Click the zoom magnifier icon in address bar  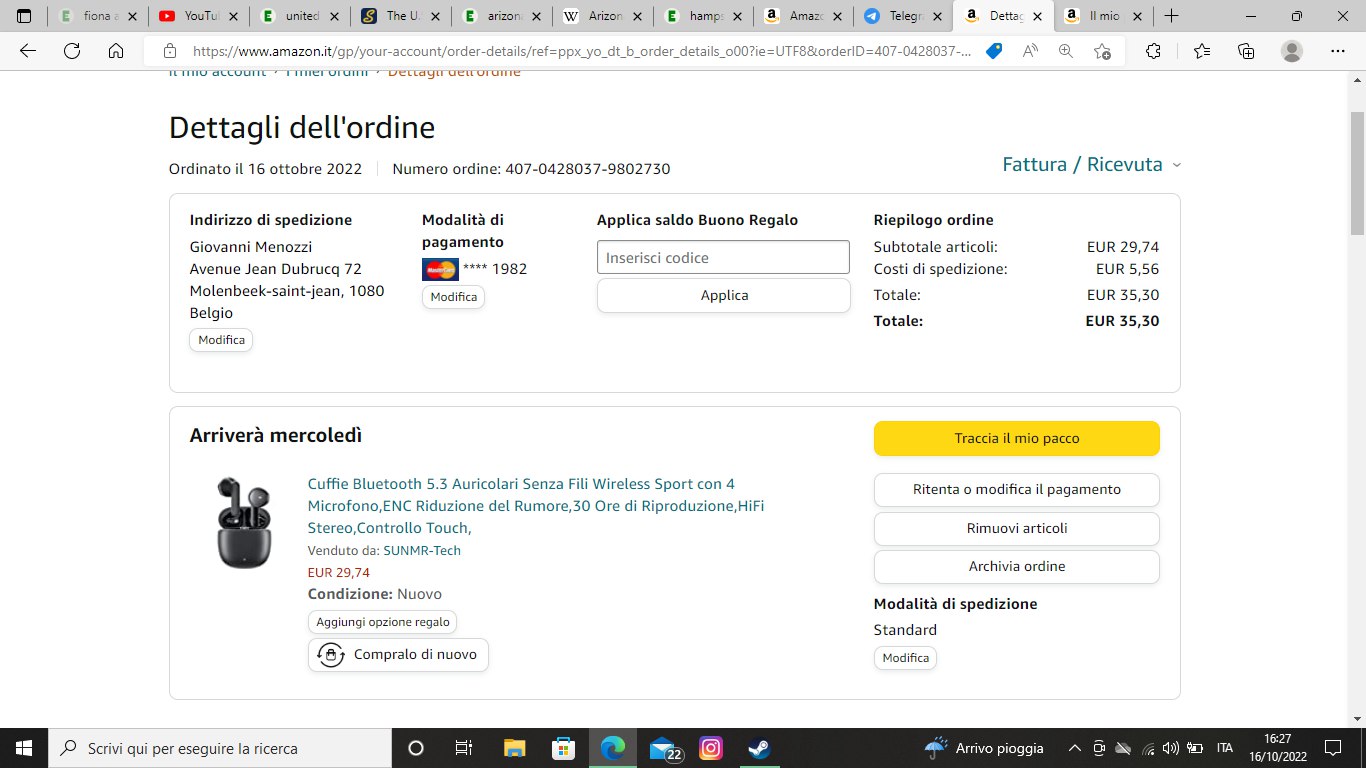(1066, 51)
